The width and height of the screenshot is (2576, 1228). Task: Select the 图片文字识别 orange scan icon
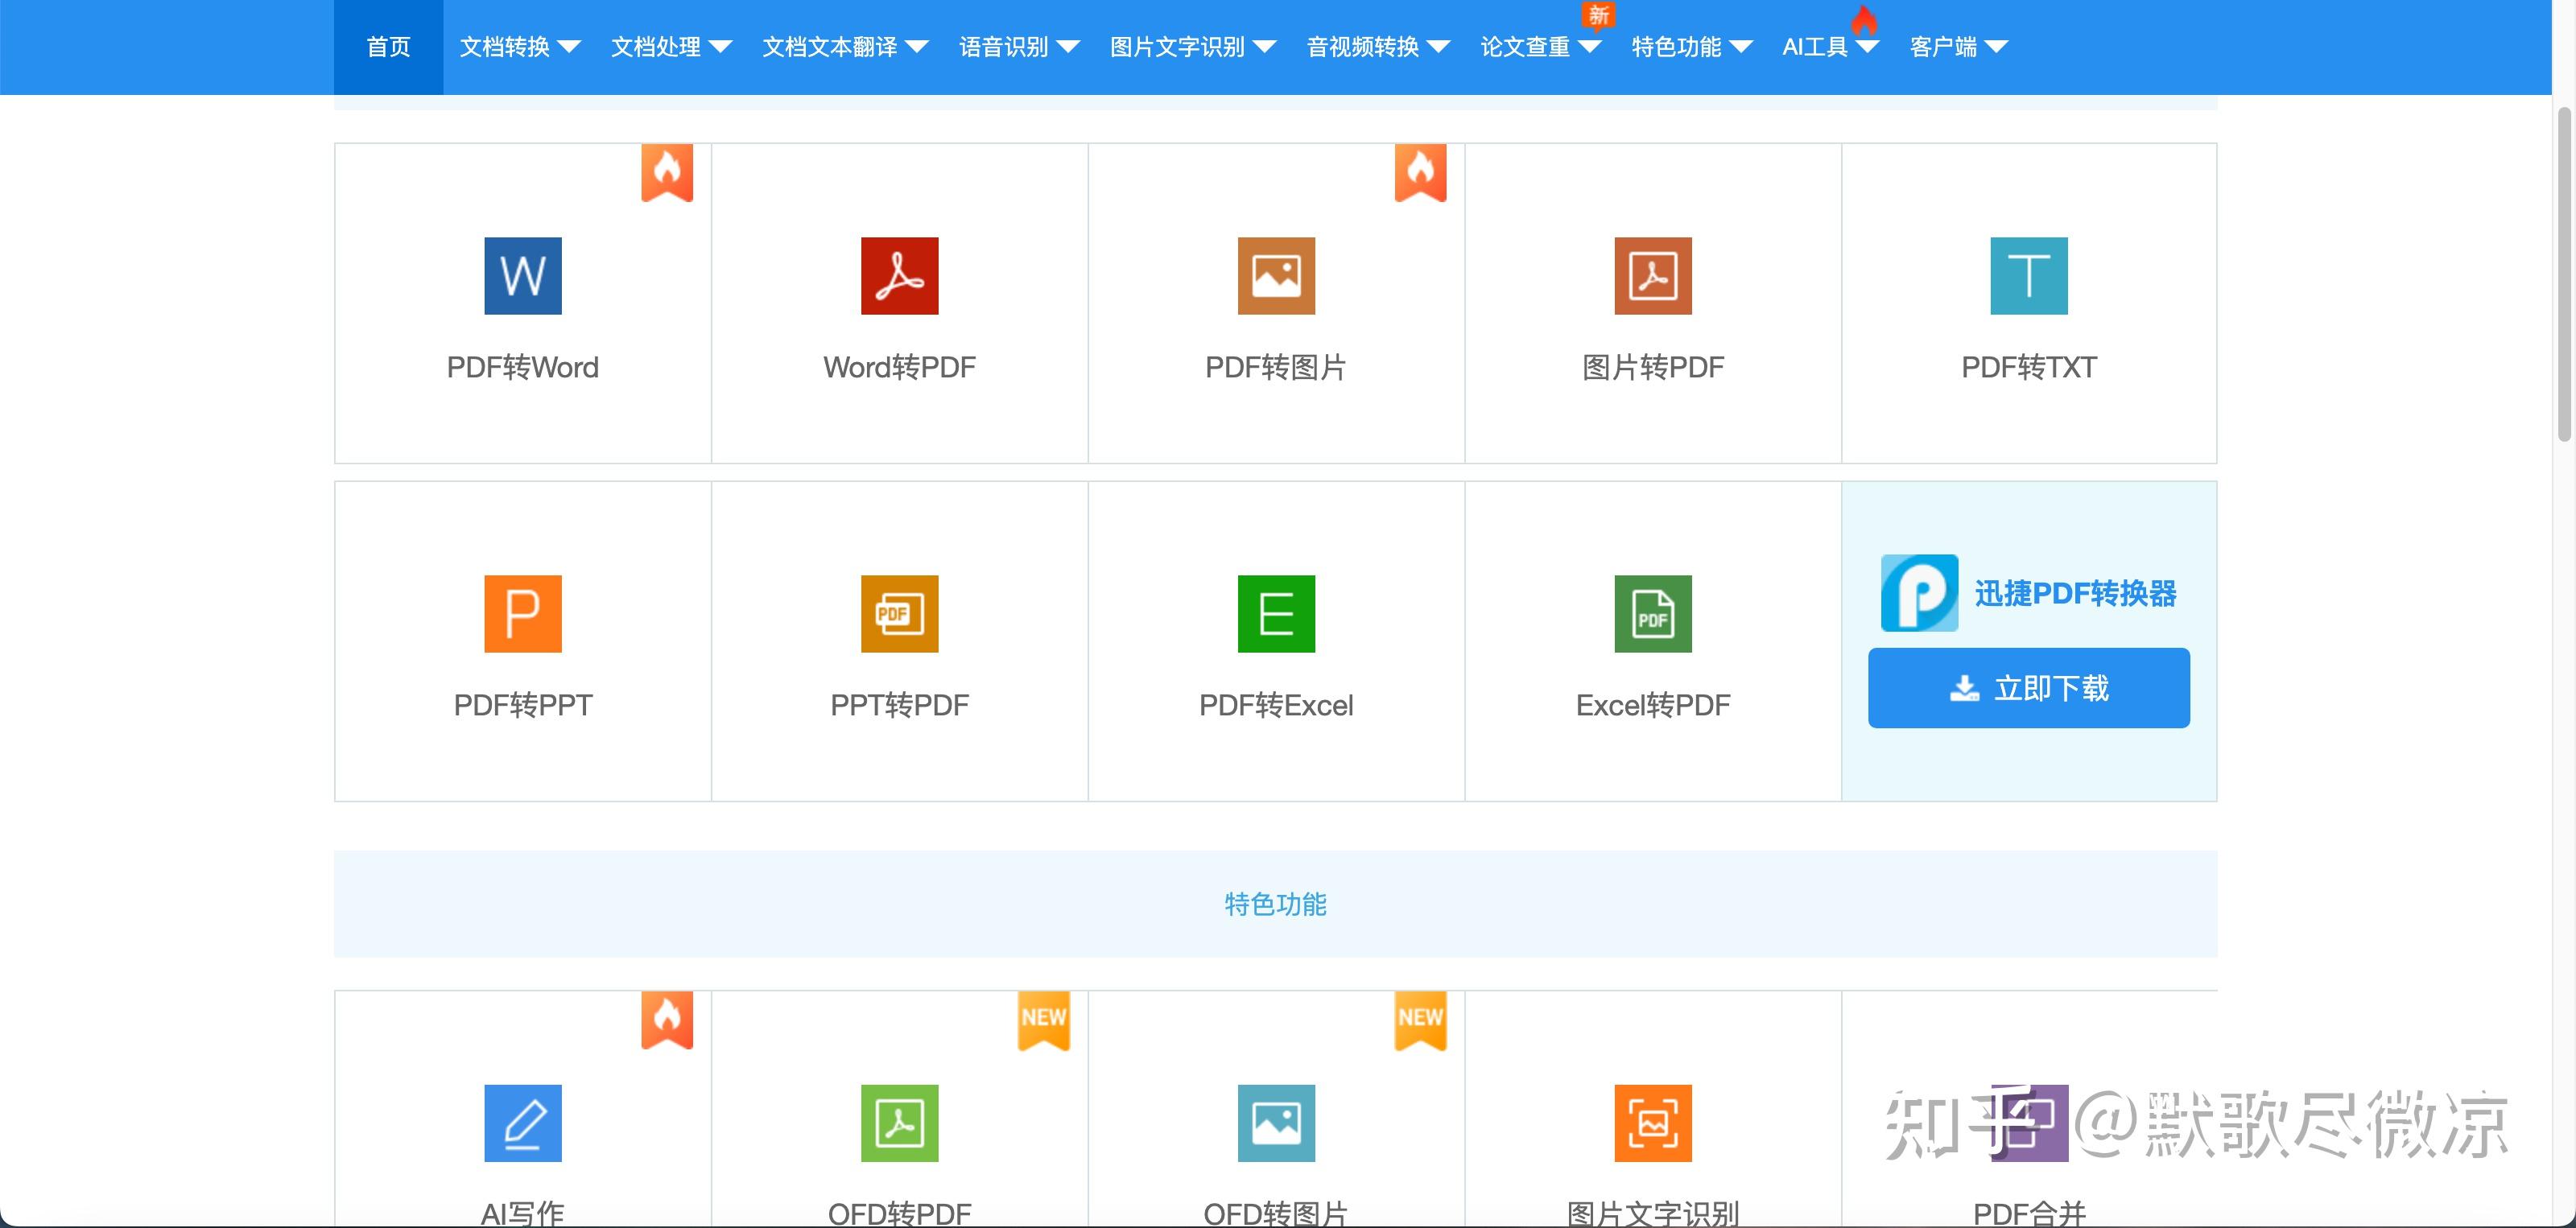[1652, 1123]
